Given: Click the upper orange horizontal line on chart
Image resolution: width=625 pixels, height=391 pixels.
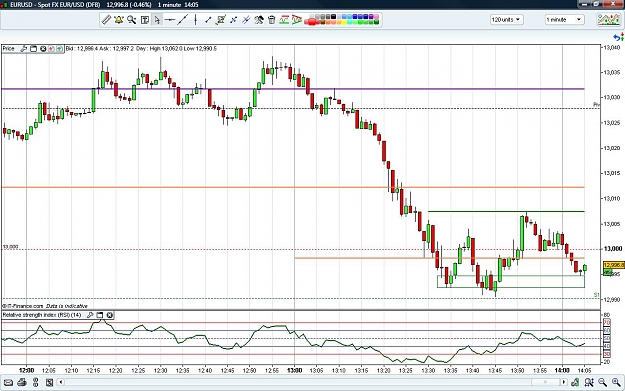Looking at the screenshot, I should point(293,187).
